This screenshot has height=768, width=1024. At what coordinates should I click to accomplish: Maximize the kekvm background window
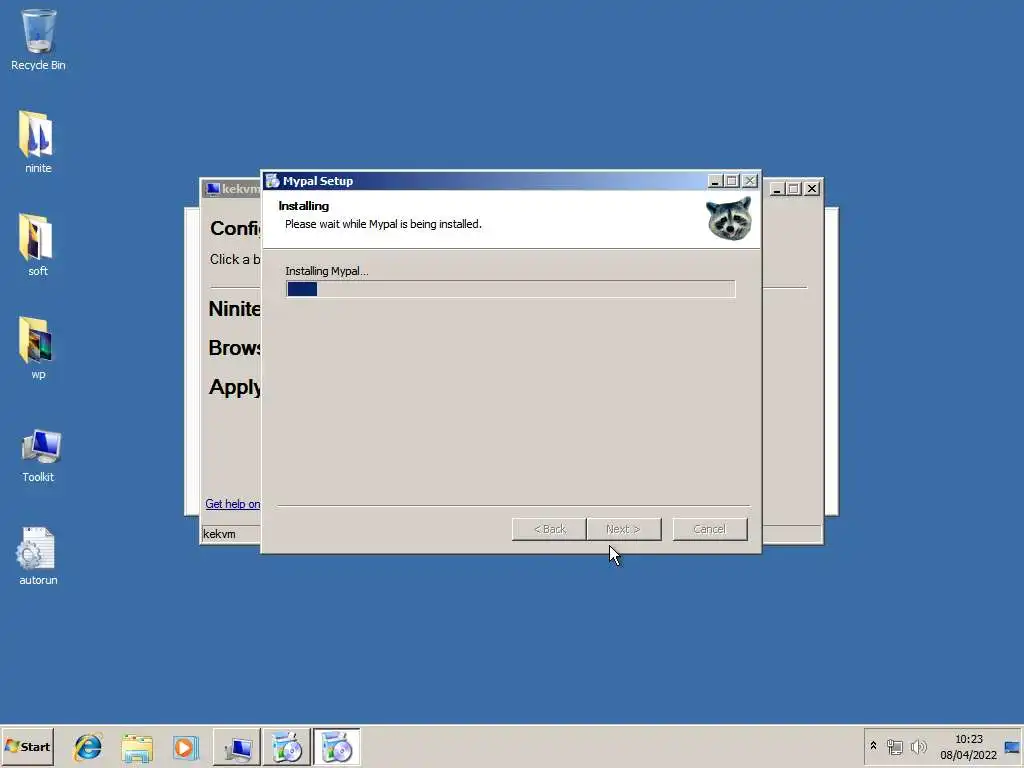[793, 189]
